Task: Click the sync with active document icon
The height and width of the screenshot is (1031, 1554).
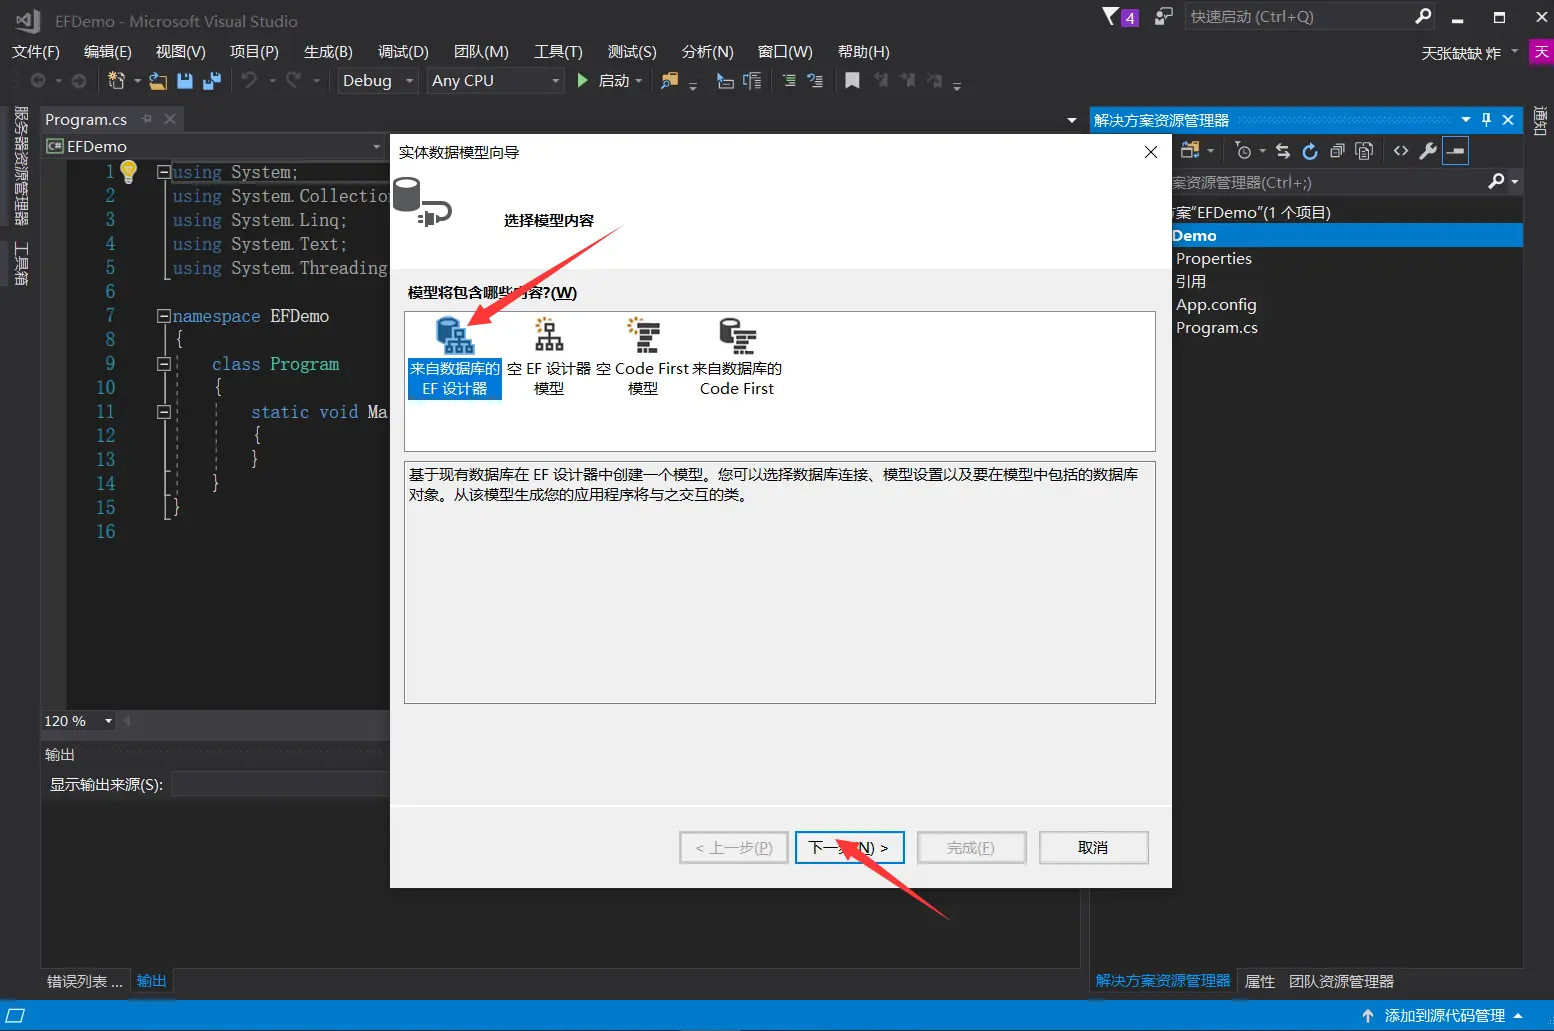Action: click(x=1283, y=151)
